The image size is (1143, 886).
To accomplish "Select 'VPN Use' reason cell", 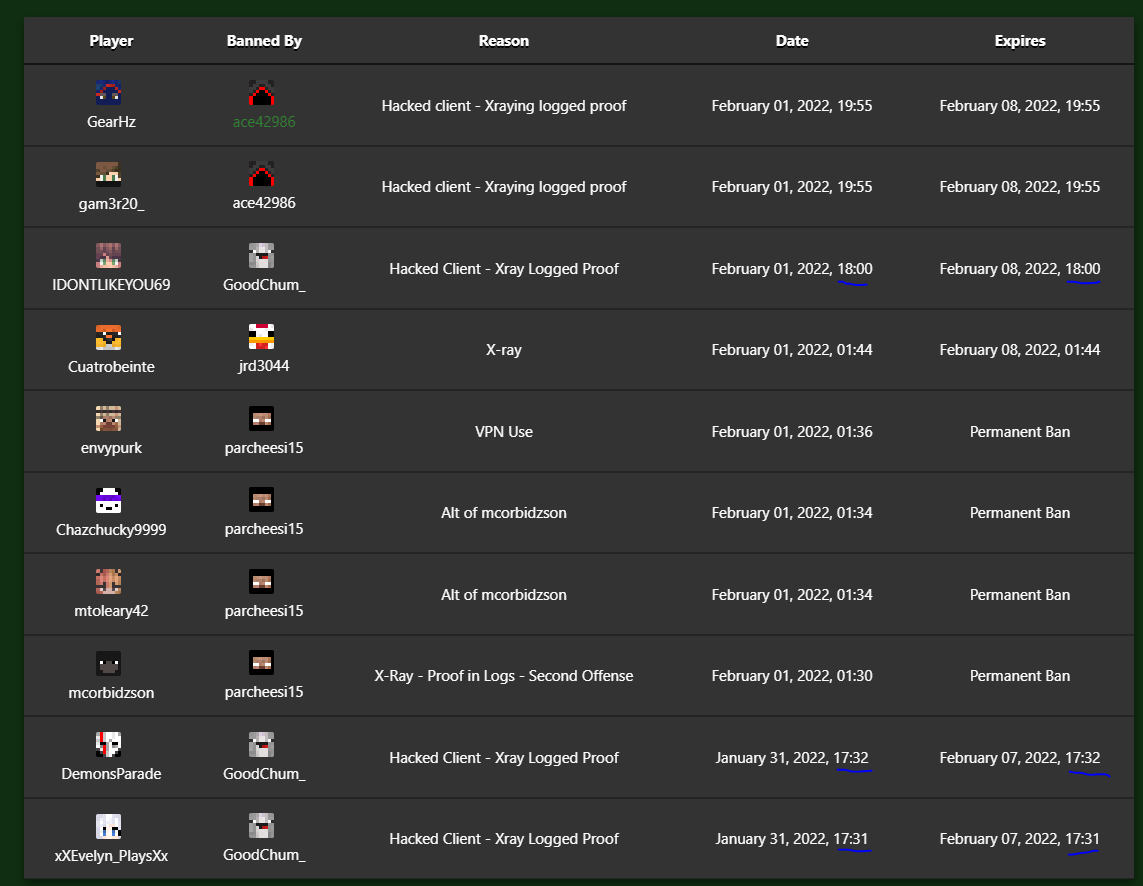I will pos(504,432).
